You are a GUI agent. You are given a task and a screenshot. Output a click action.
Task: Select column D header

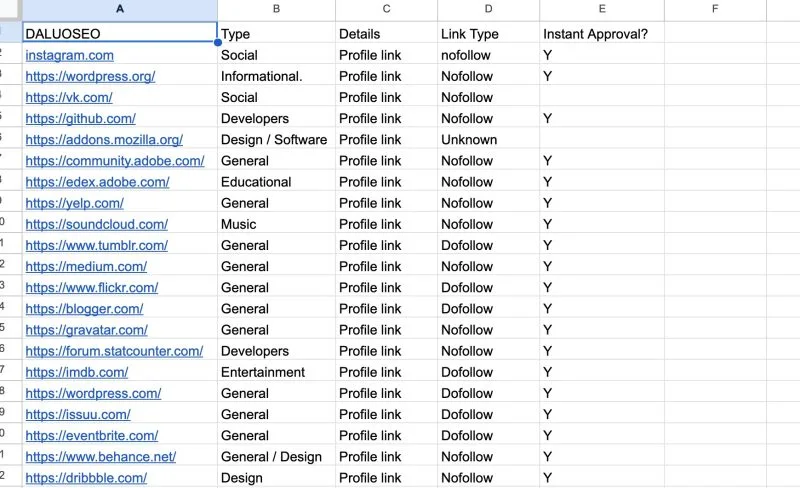click(488, 9)
